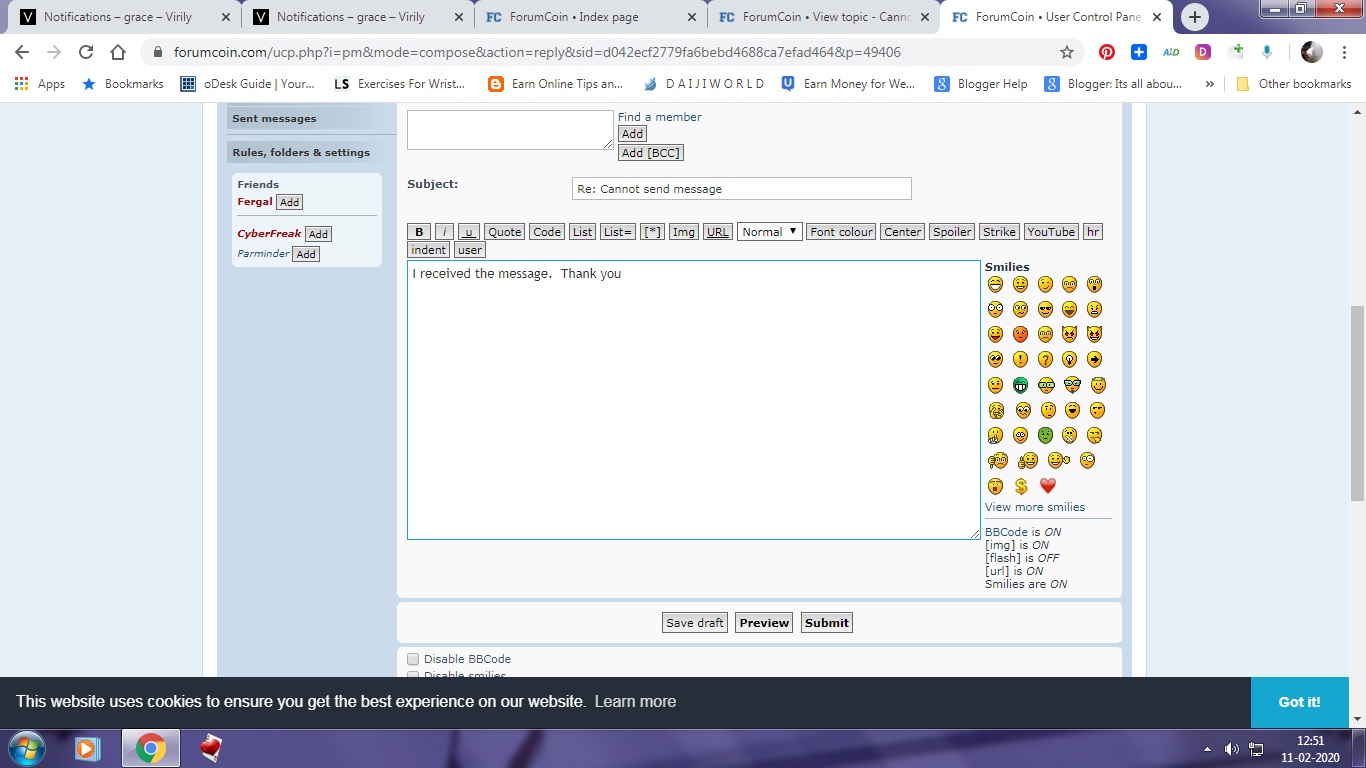Viewport: 1366px width, 768px height.
Task: Show hidden system tray icons
Action: 1207,749
